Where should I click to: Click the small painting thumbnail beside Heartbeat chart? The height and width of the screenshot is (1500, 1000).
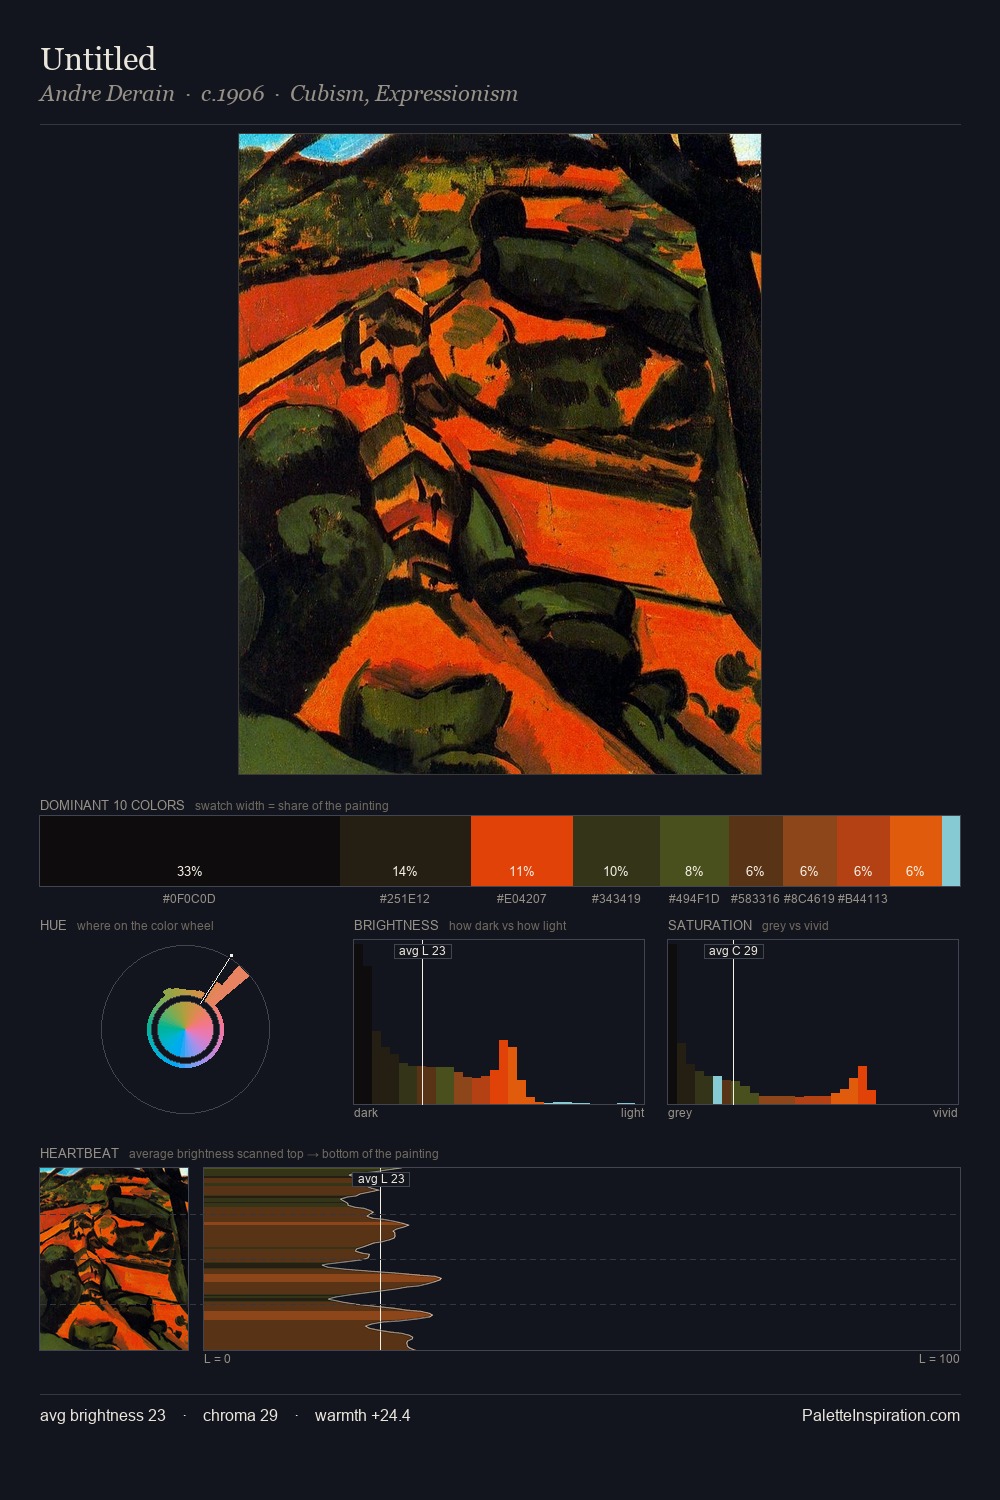point(114,1259)
